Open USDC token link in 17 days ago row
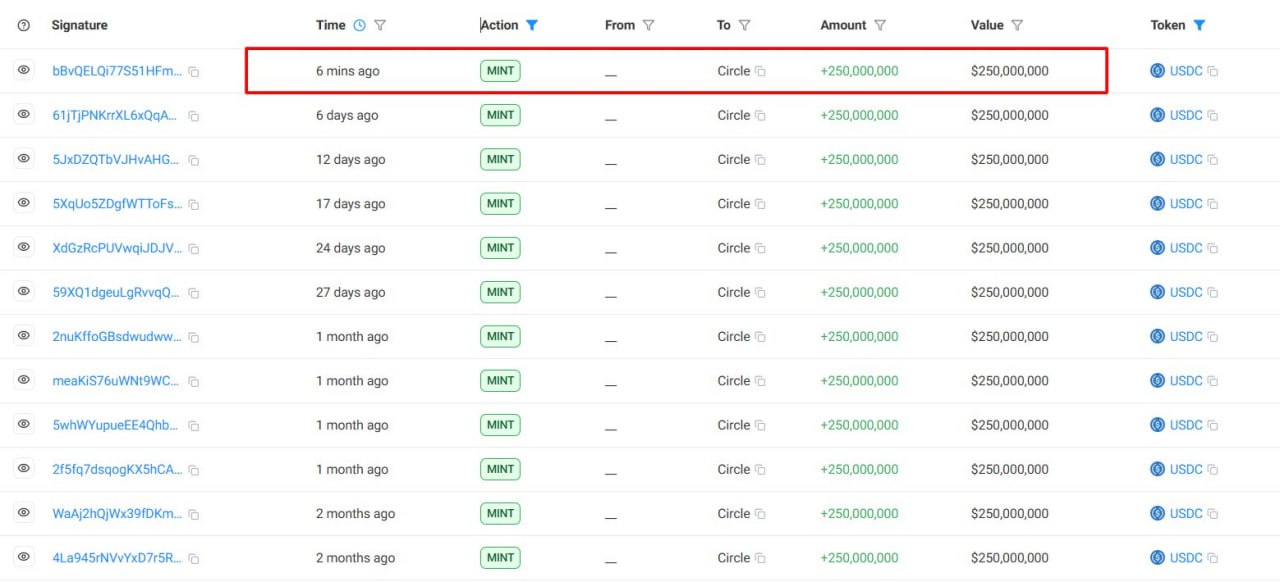1280x582 pixels. [x=1186, y=204]
